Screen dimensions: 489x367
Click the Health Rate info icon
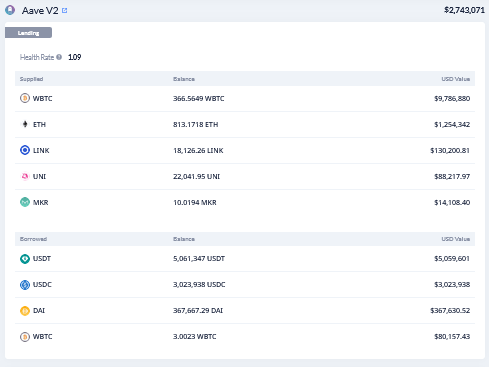(x=59, y=57)
